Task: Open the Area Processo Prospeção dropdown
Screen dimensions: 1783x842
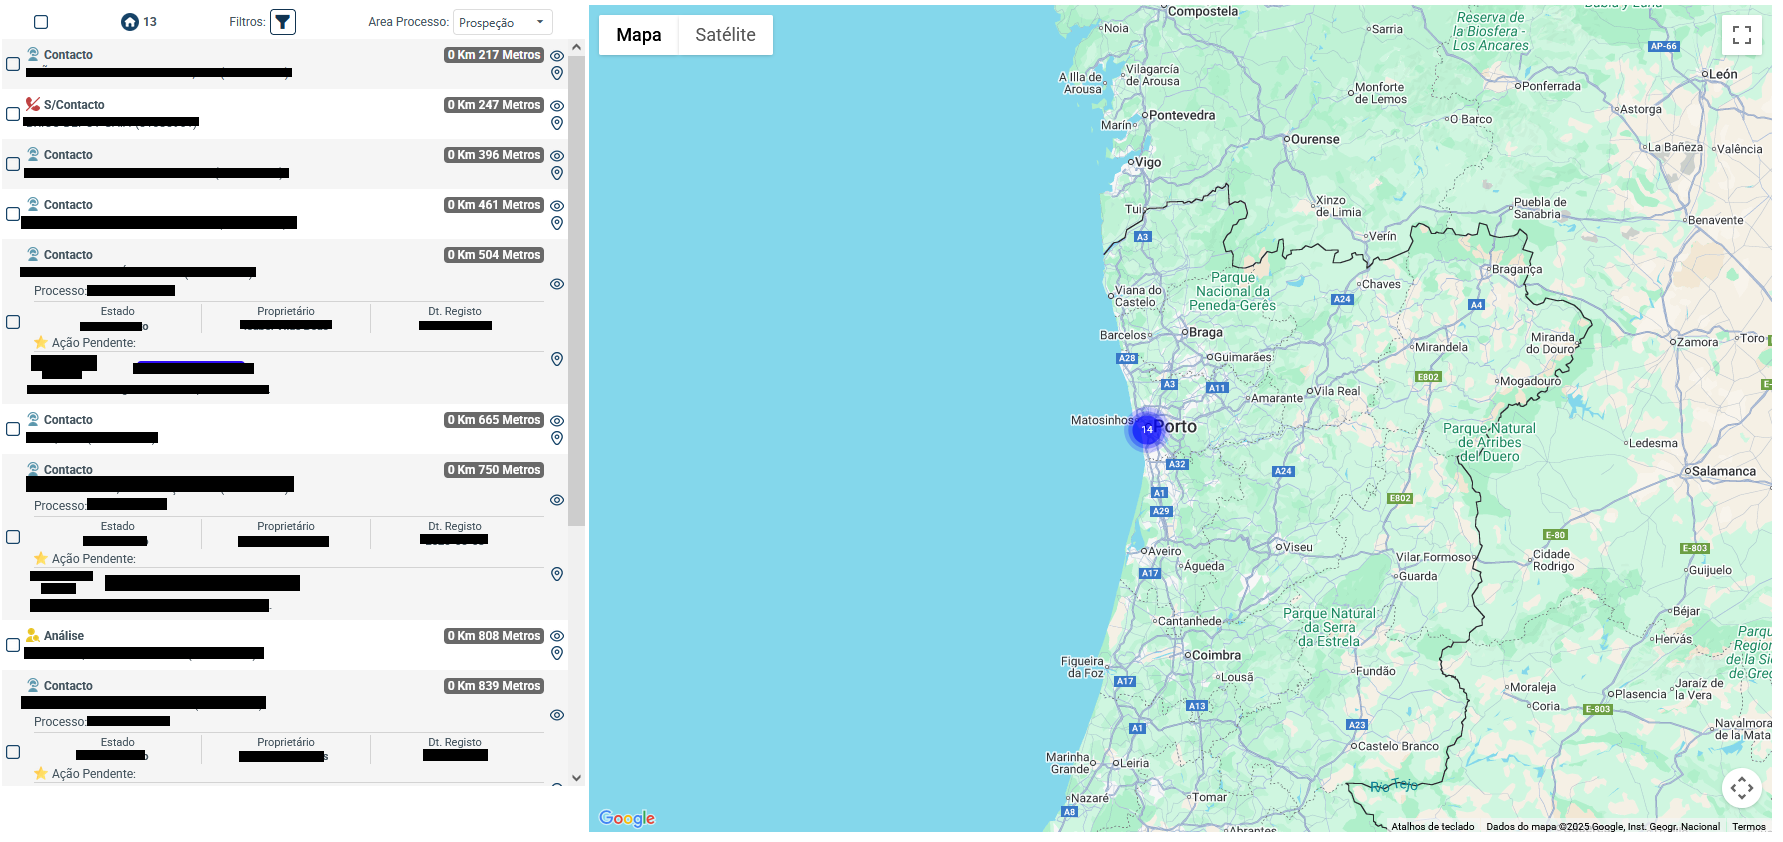Action: point(503,22)
